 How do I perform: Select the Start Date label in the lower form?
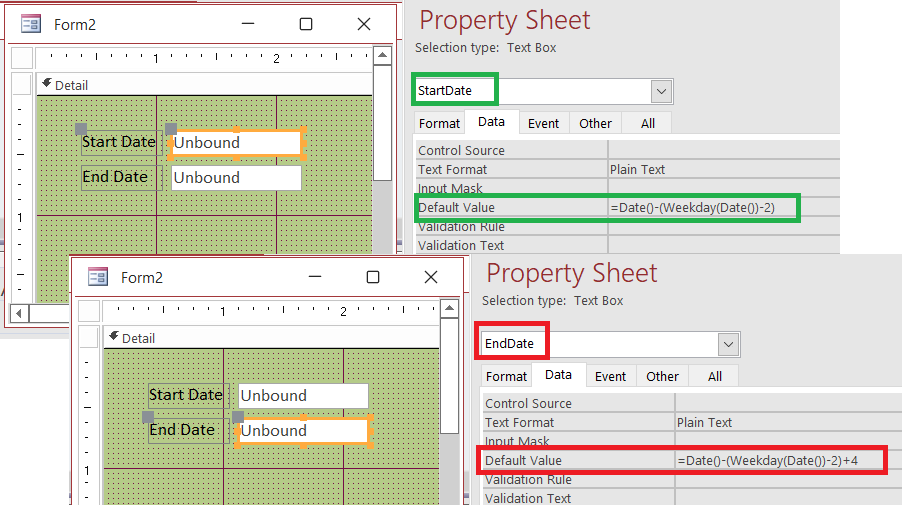coord(186,395)
